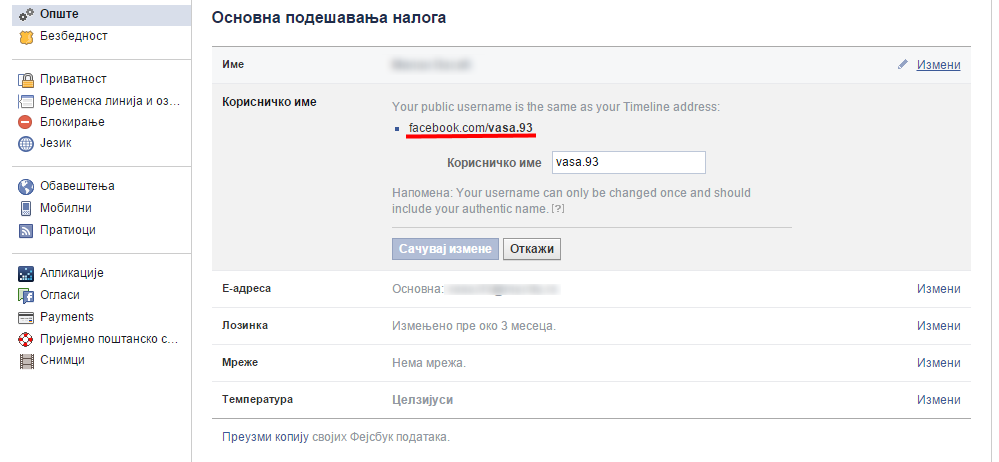Click the red Блокирање icon

(27, 122)
